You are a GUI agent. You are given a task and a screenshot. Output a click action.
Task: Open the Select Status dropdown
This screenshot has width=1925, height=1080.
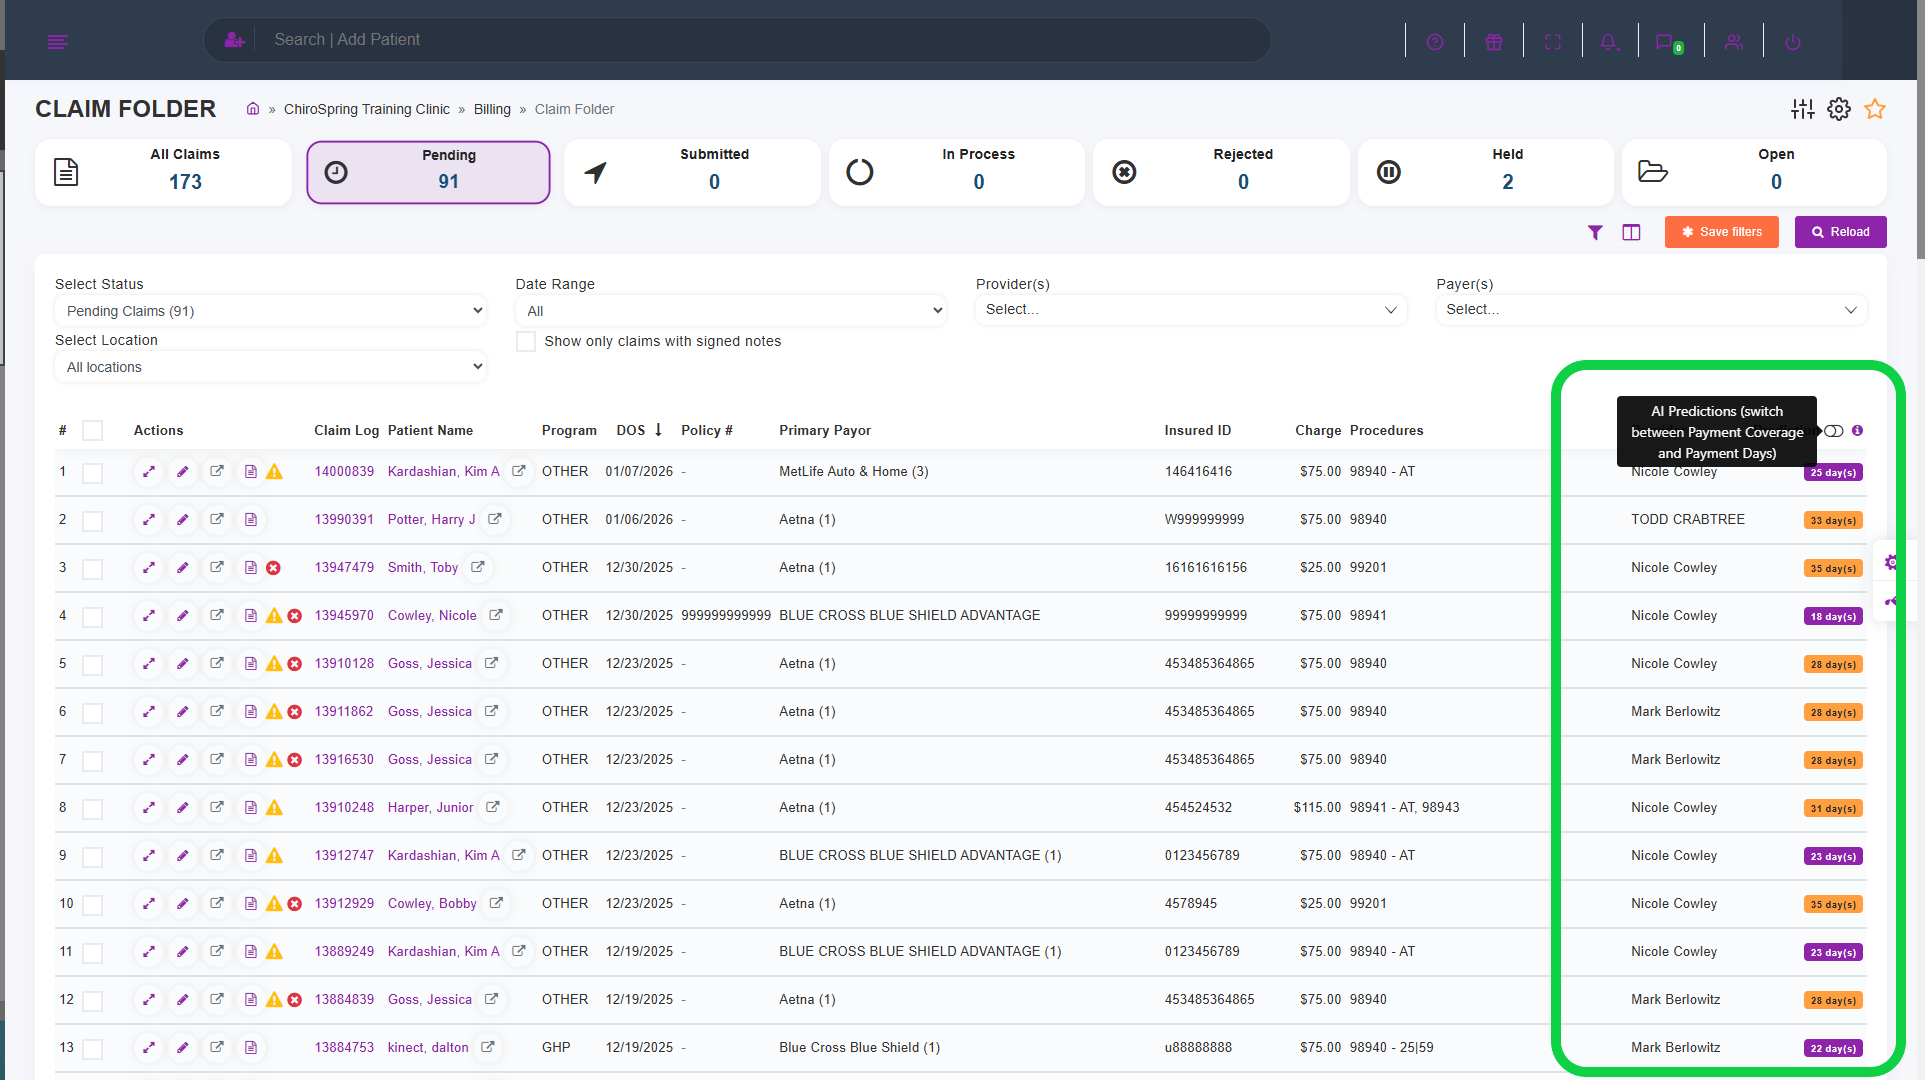270,311
